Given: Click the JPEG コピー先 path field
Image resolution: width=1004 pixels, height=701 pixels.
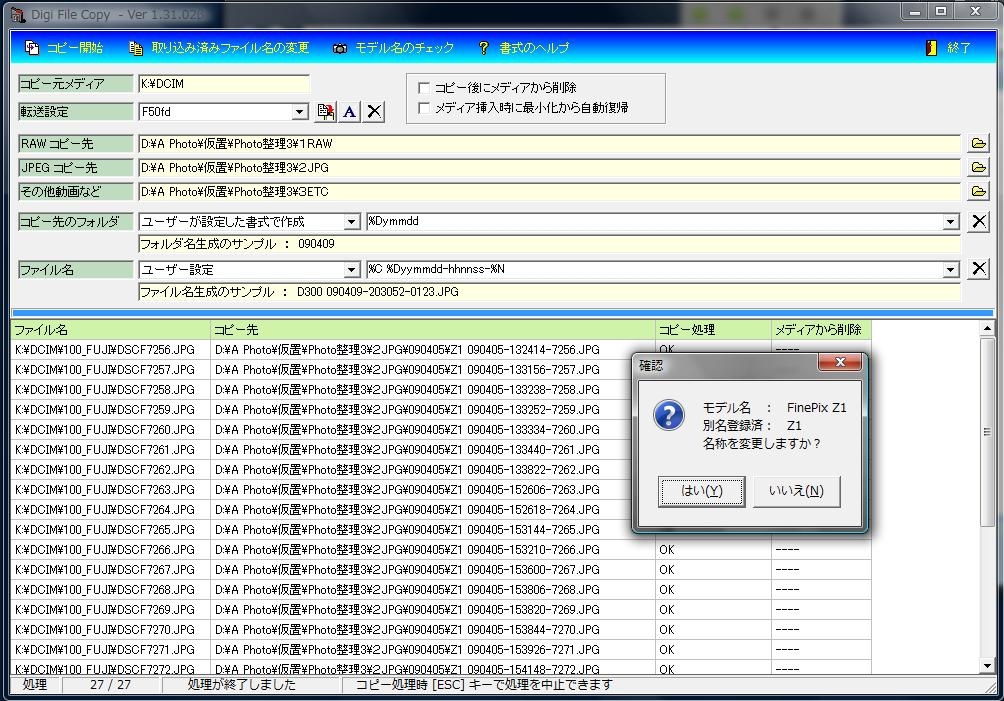Looking at the screenshot, I should [x=549, y=168].
